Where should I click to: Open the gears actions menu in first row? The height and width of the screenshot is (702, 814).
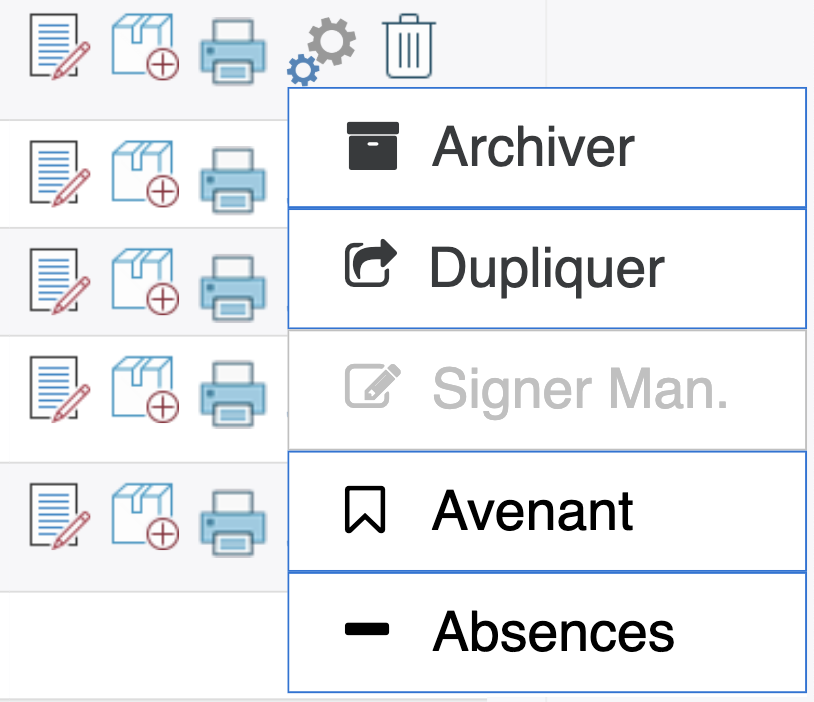pos(322,51)
